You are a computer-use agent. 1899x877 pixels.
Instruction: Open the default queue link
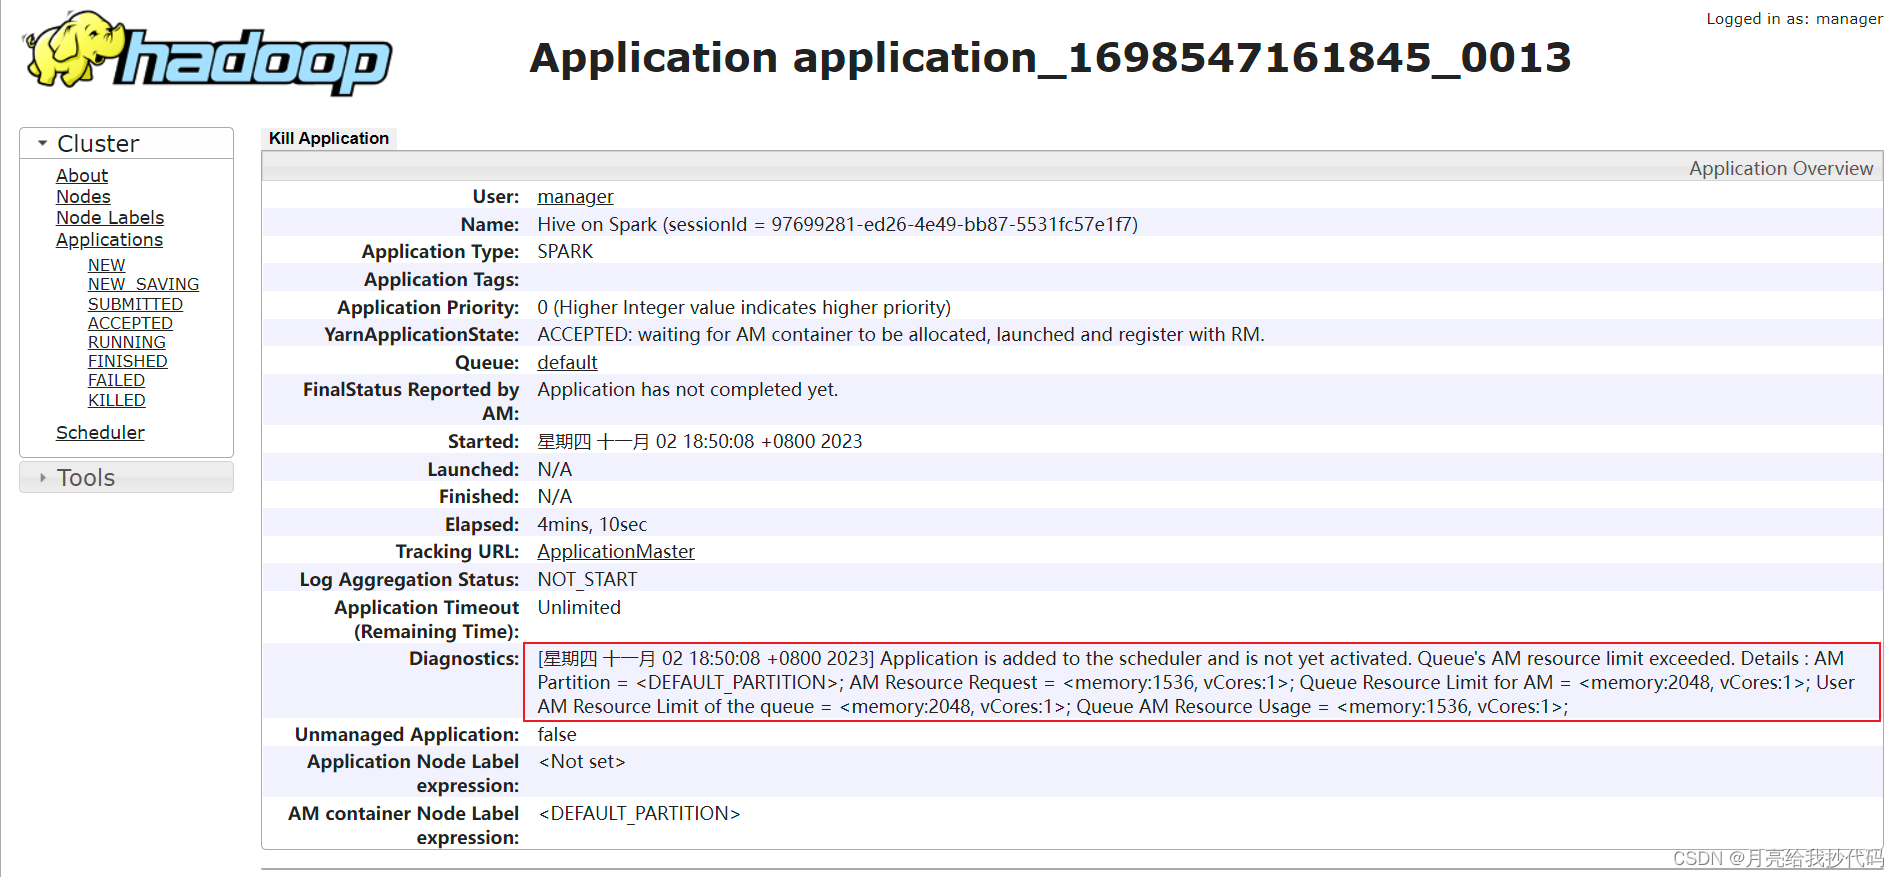point(567,363)
